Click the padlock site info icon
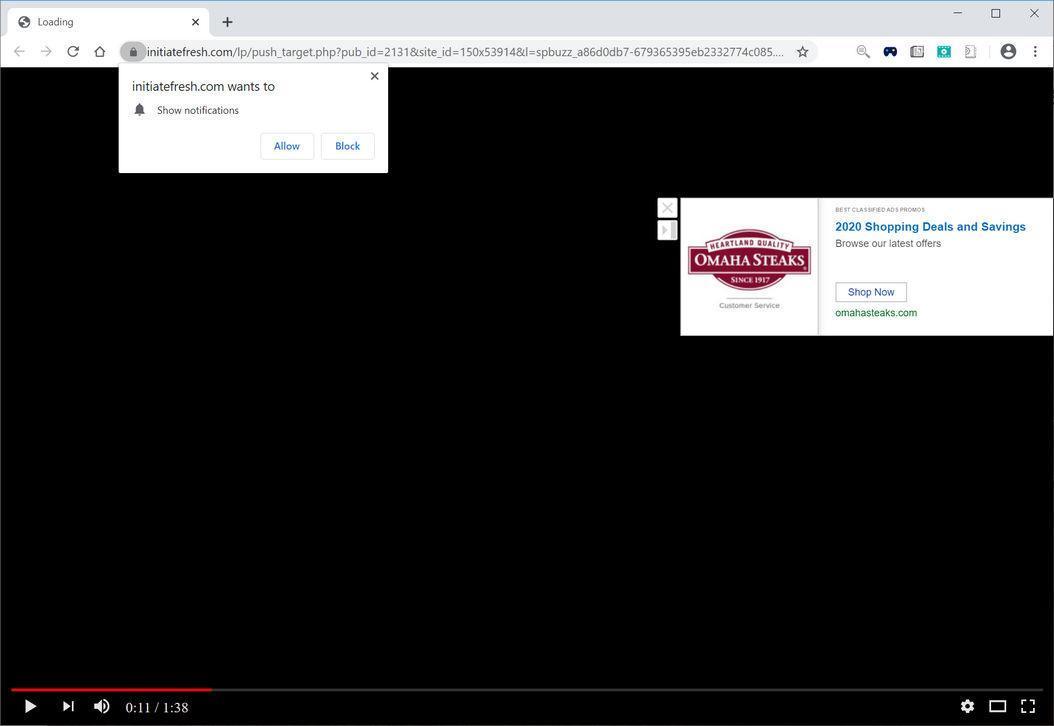Image resolution: width=1054 pixels, height=726 pixels. tap(133, 52)
